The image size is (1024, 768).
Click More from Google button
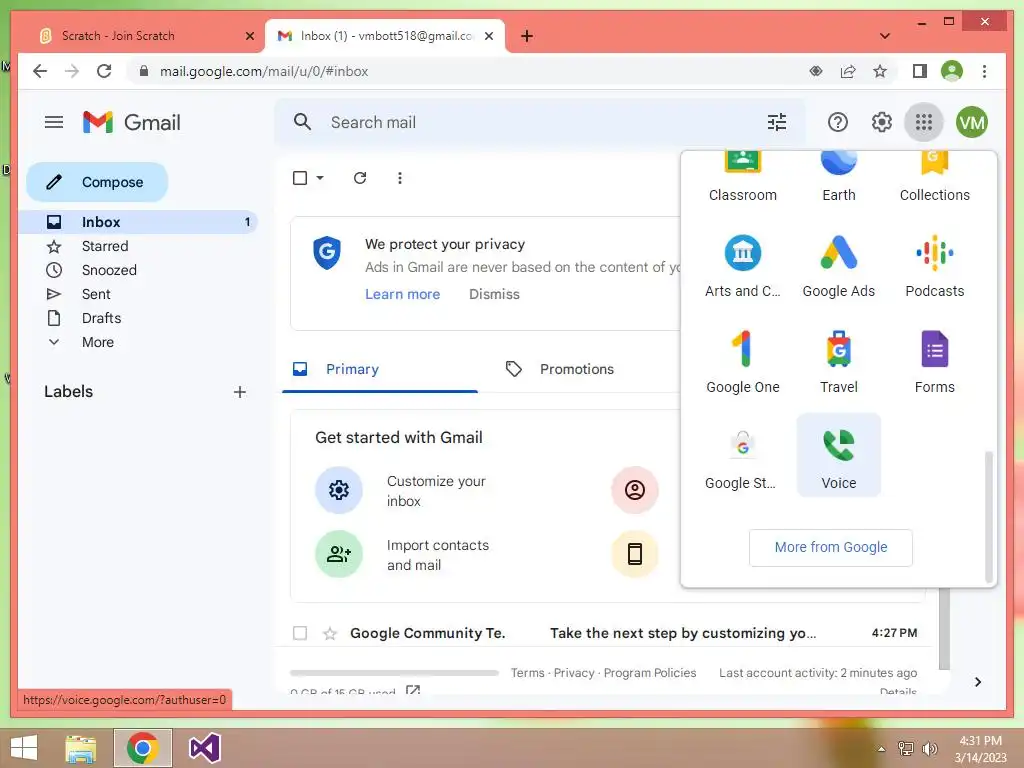coord(831,547)
